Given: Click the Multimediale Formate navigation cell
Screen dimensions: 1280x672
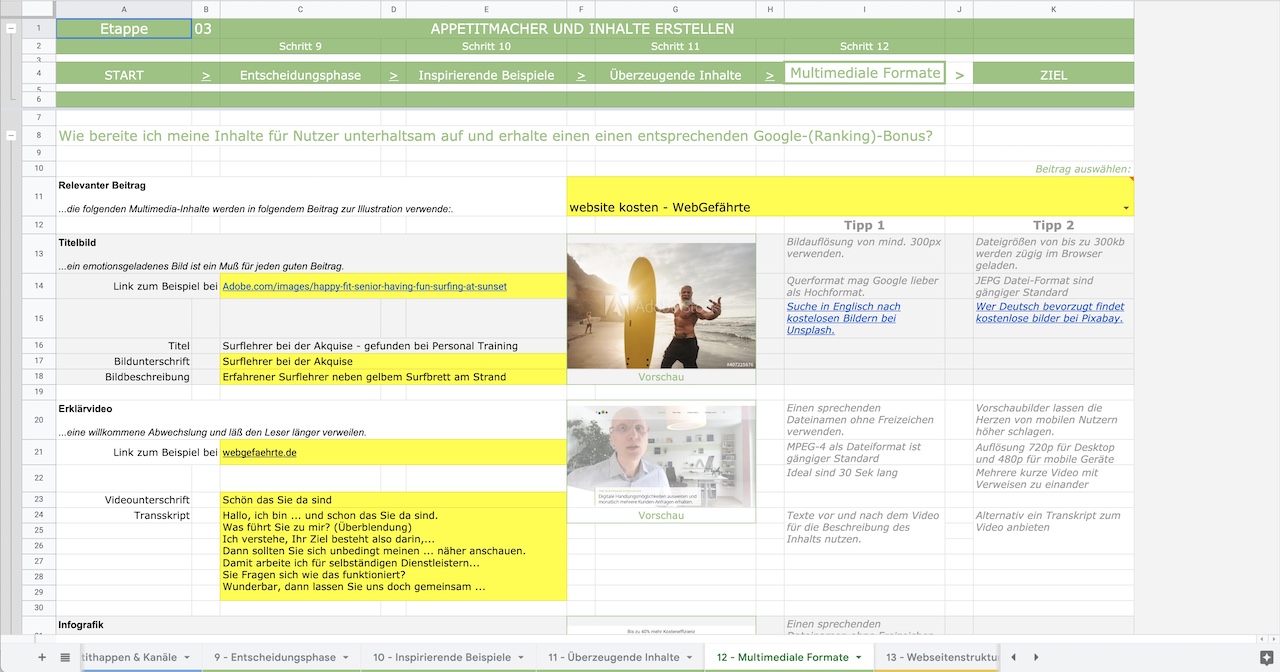Looking at the screenshot, I should tap(865, 73).
